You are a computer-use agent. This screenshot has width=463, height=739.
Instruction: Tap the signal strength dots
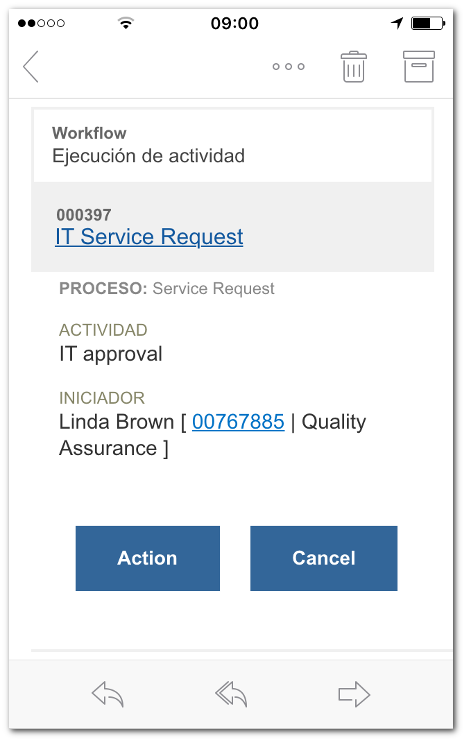41,23
